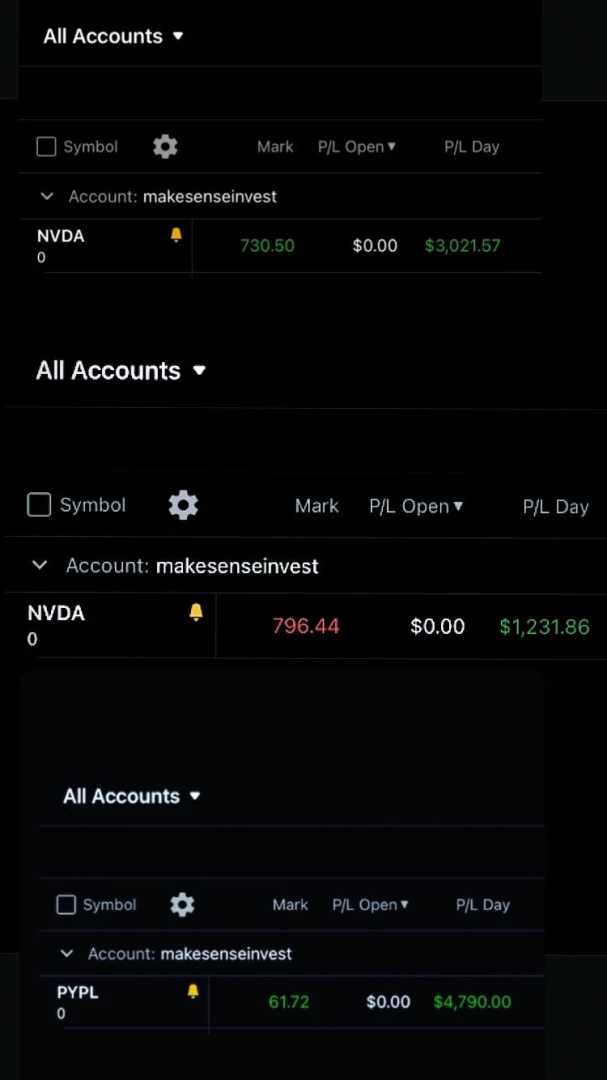Check the Symbol checkbox in the top table
The image size is (607, 1080).
(46, 146)
